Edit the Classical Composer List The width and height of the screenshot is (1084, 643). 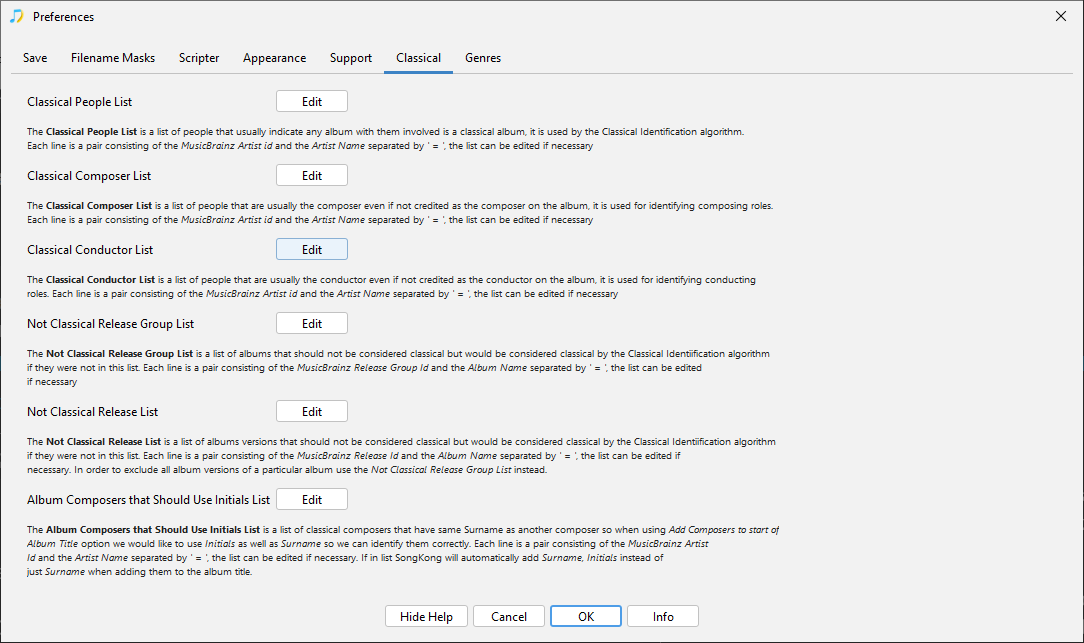click(312, 176)
